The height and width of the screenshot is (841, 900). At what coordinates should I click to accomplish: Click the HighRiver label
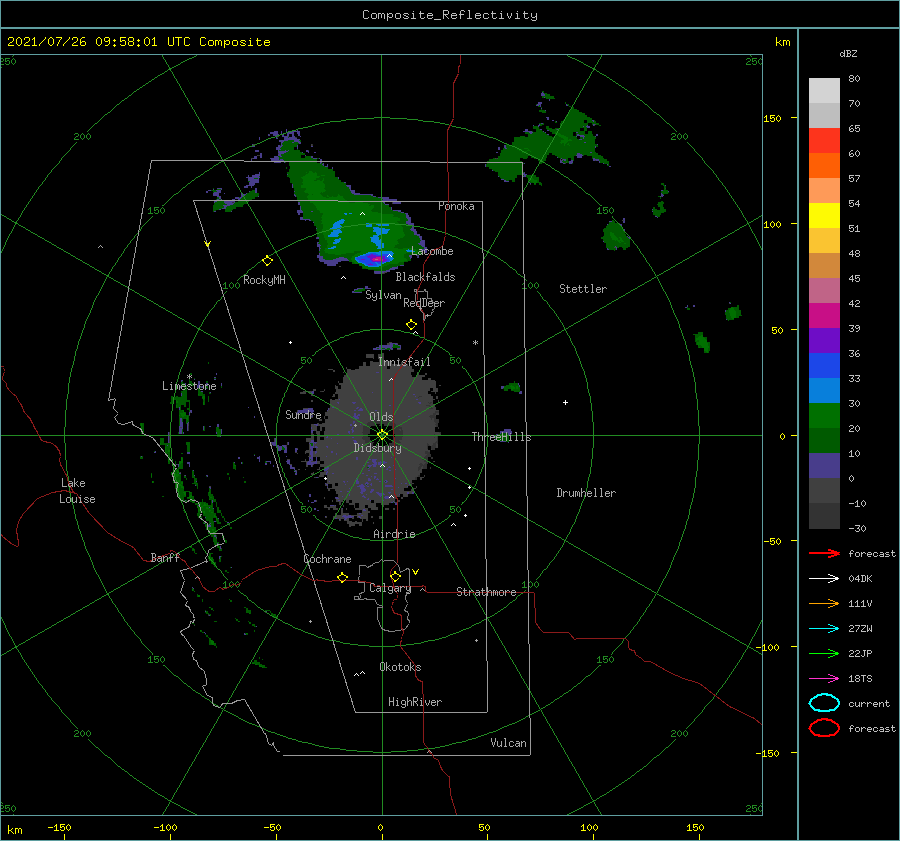coord(415,702)
